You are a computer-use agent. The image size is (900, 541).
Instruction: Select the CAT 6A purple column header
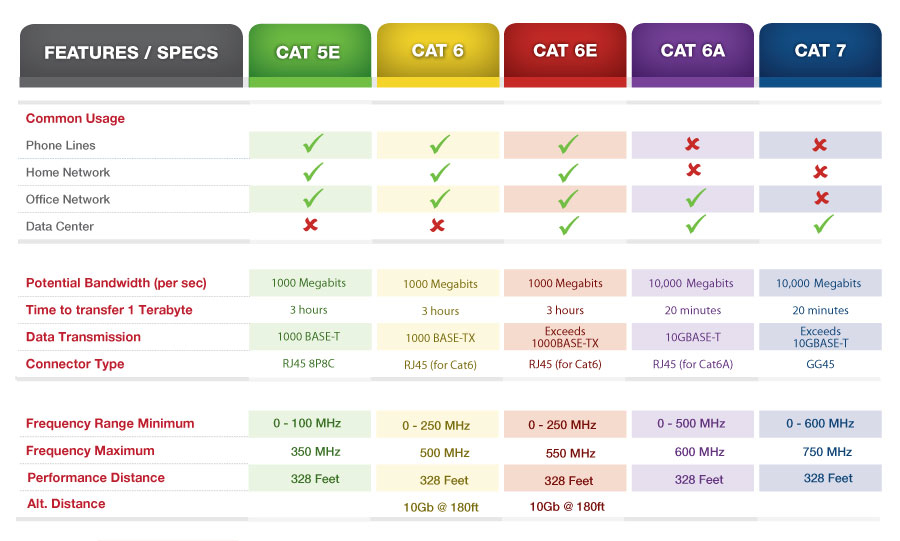(692, 52)
